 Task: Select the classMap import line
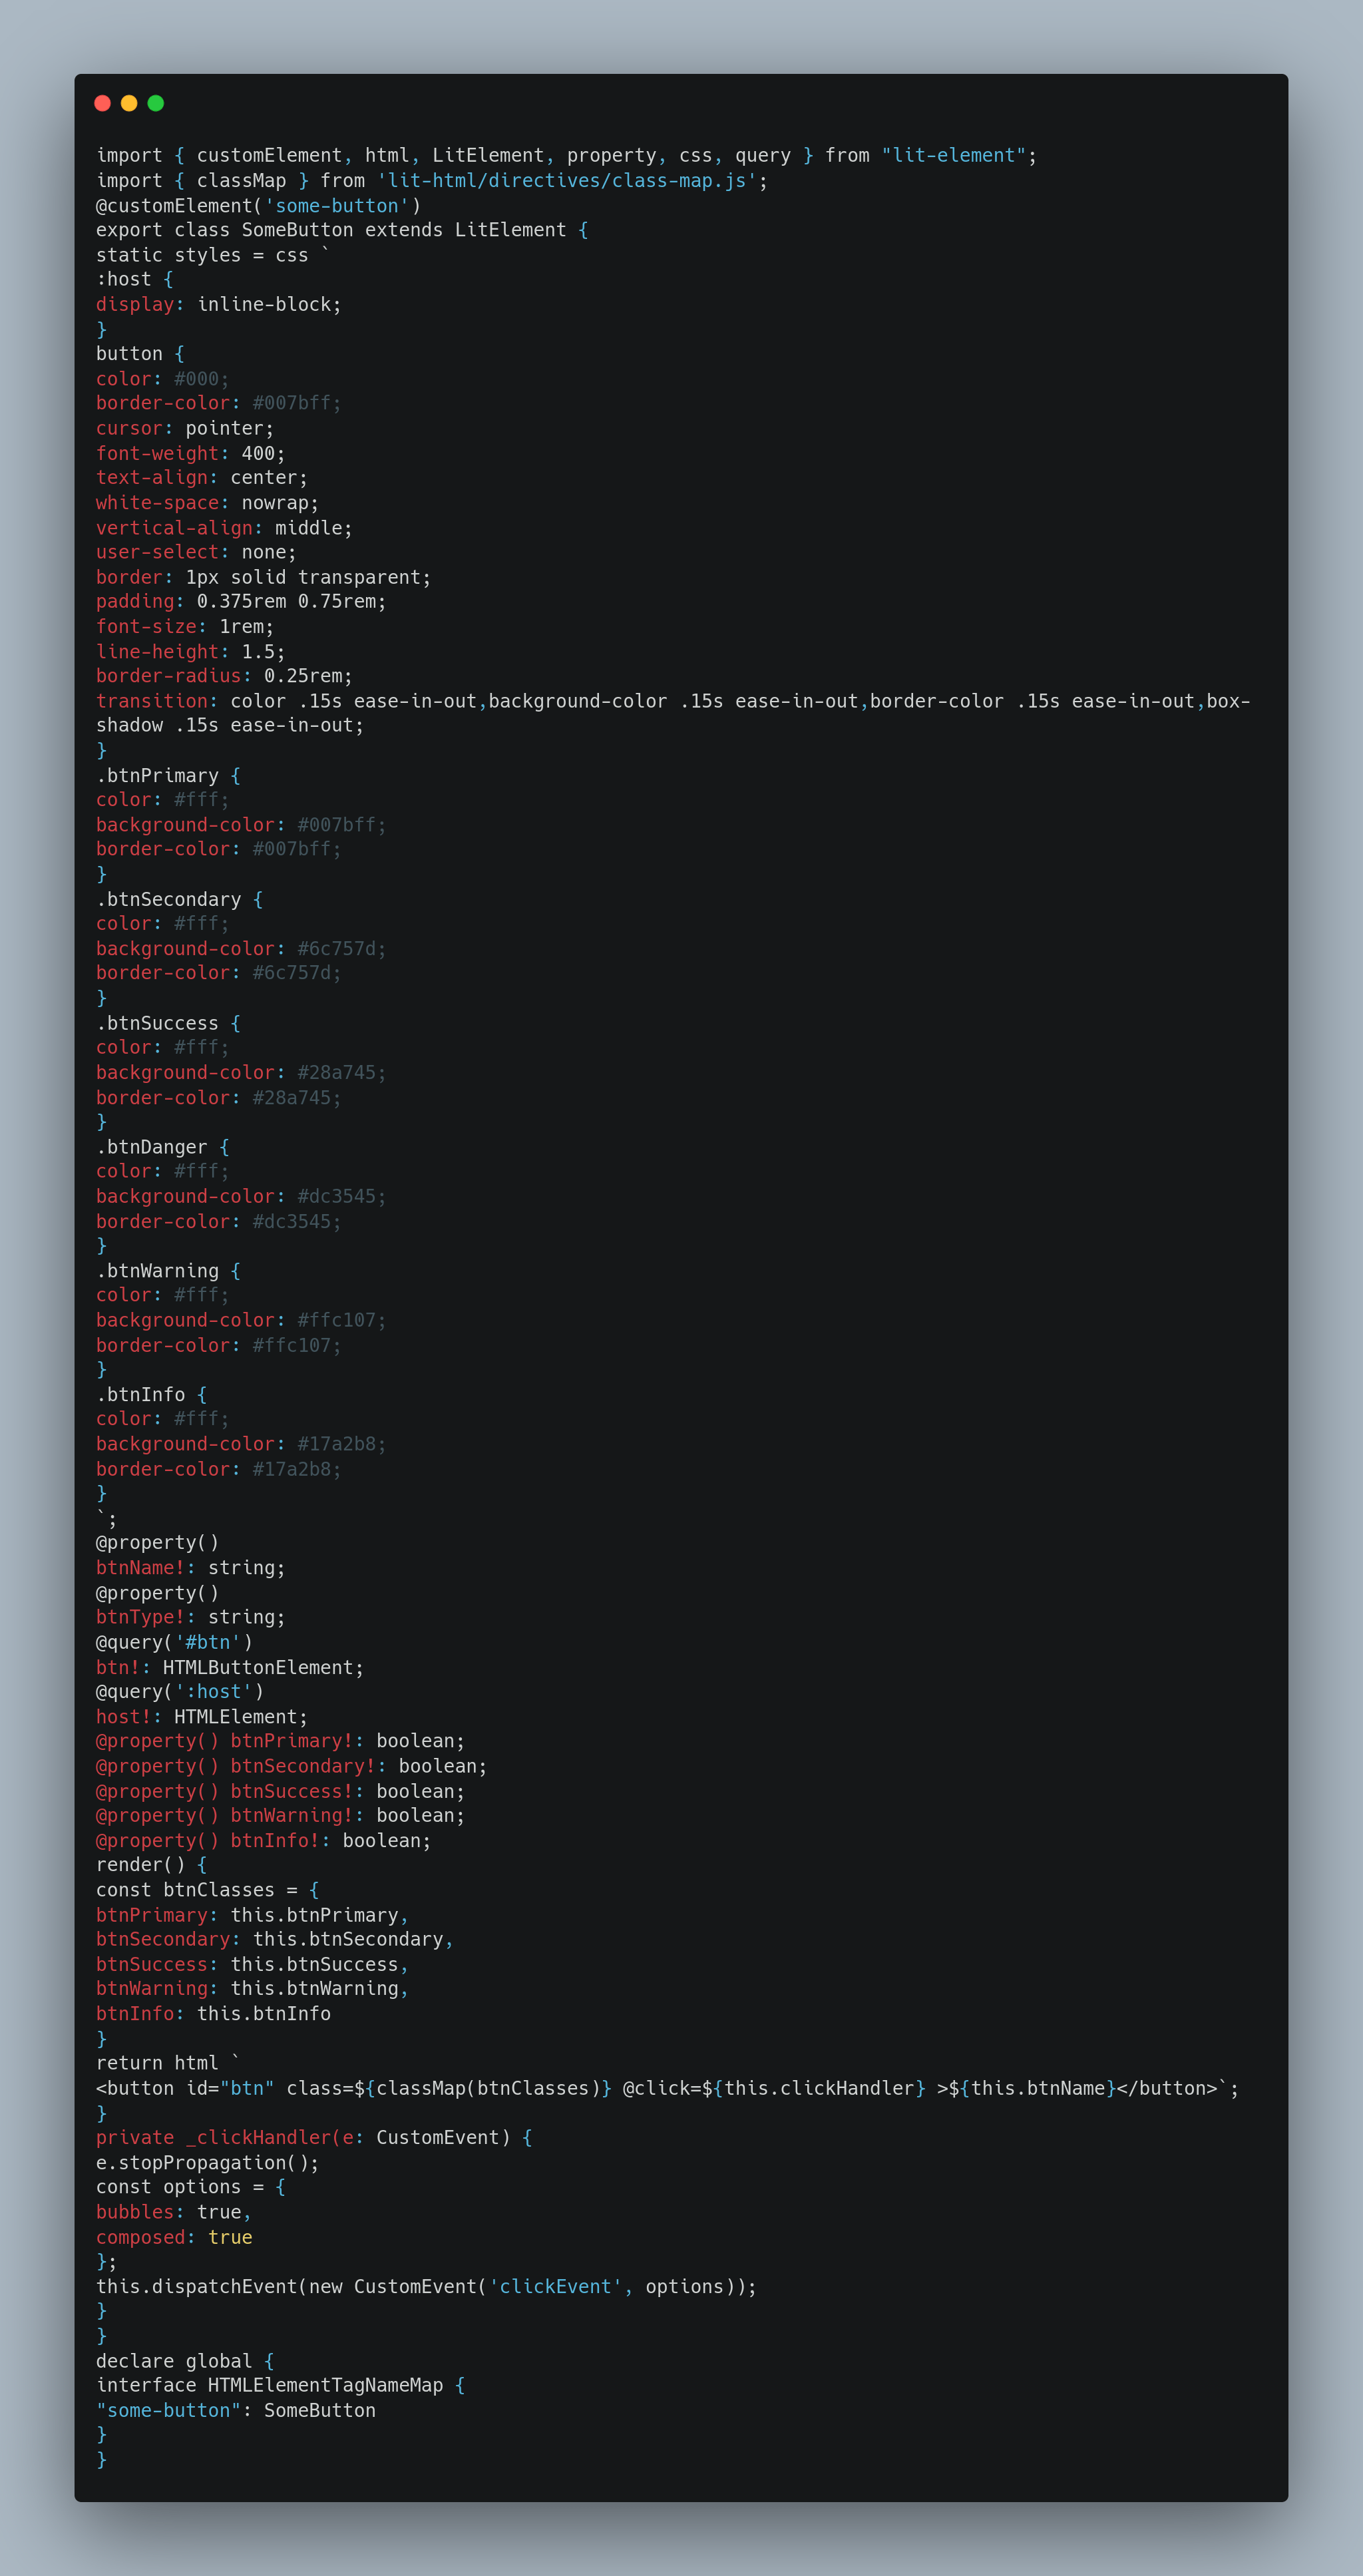[432, 180]
